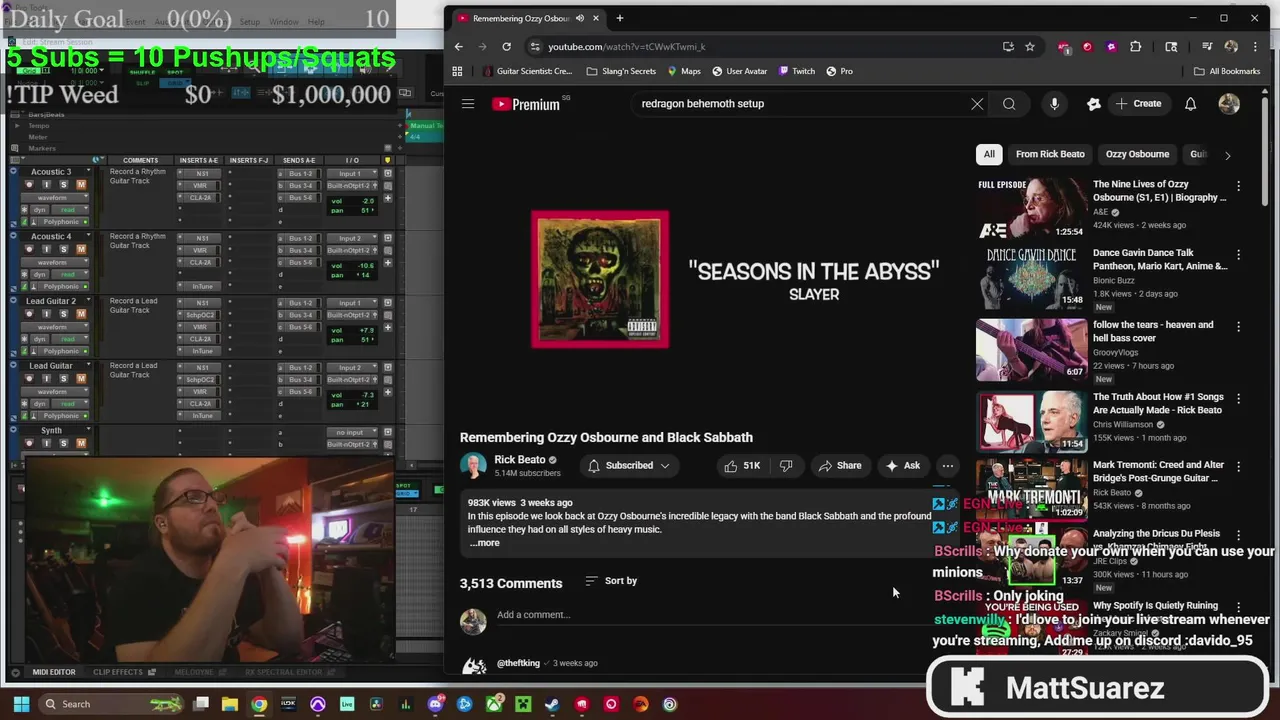Open Chrome apps grid in bookmarks bar

coord(458,71)
